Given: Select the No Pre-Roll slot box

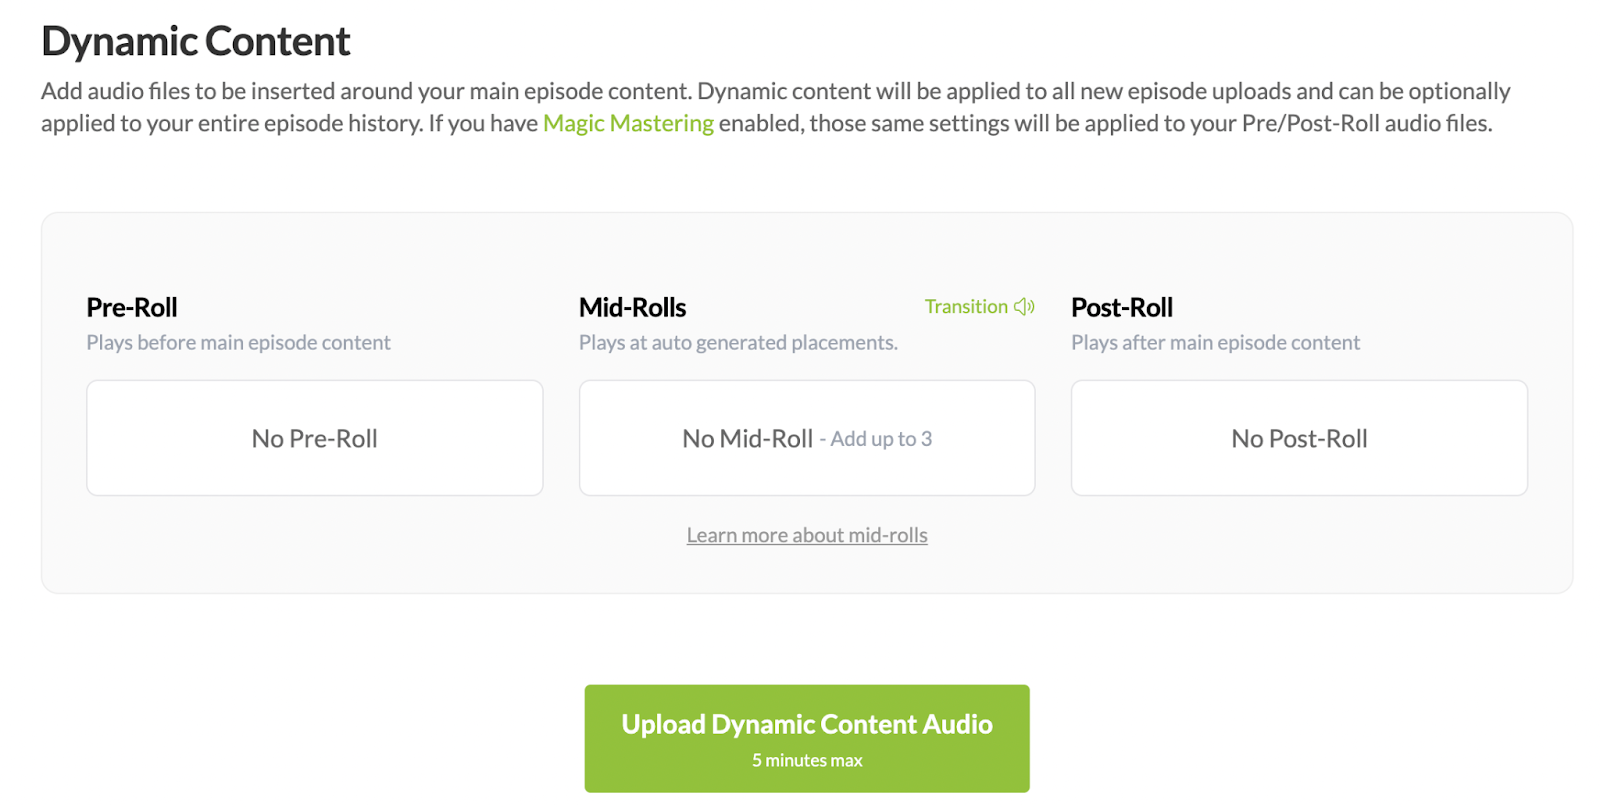Looking at the screenshot, I should [315, 438].
